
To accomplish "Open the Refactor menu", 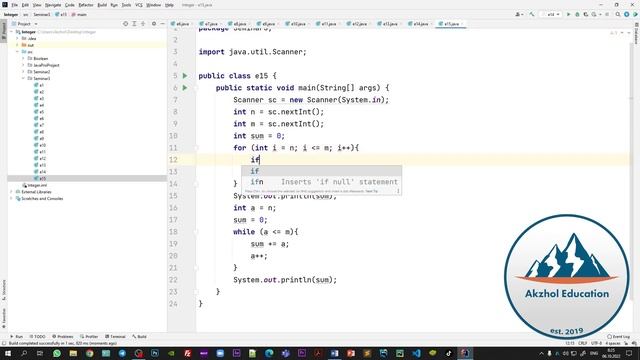I will [x=86, y=5].
